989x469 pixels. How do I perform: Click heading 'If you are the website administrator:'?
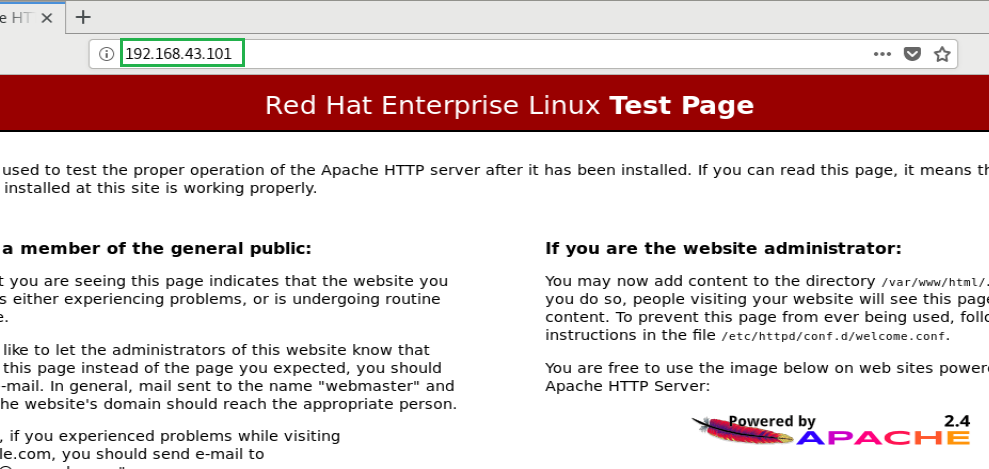coord(723,248)
